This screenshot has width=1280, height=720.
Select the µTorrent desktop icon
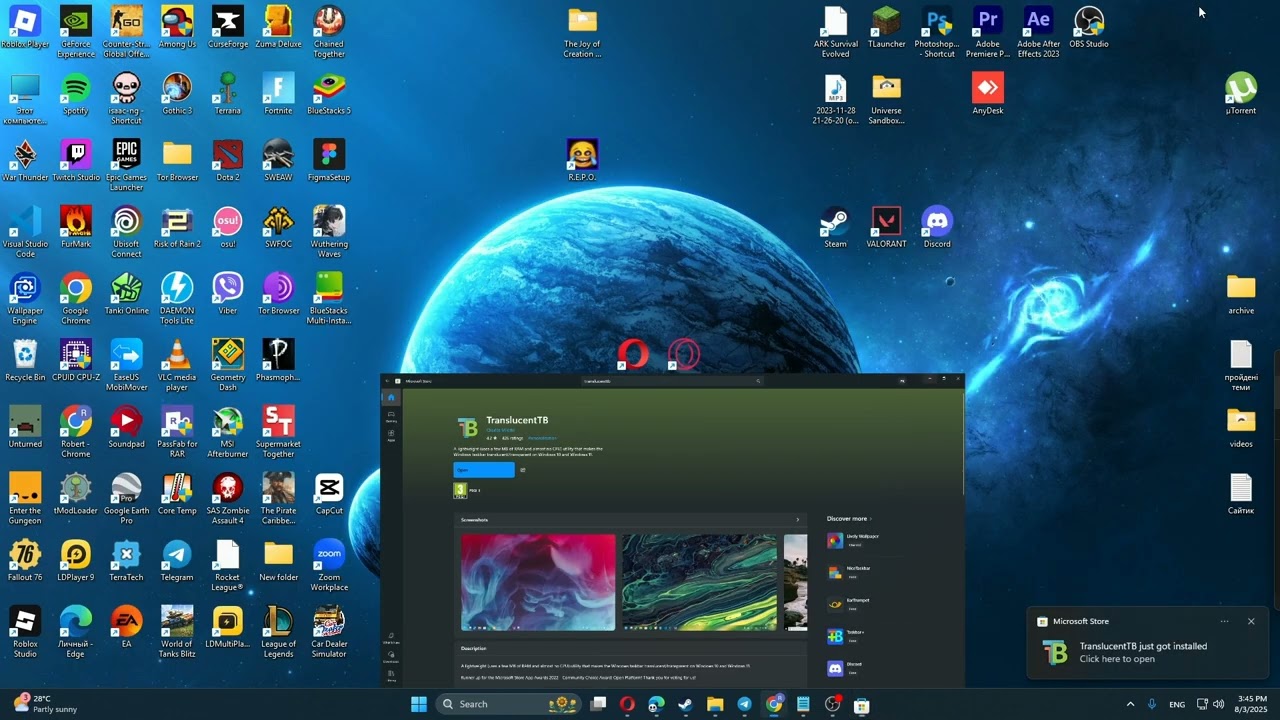1241,95
